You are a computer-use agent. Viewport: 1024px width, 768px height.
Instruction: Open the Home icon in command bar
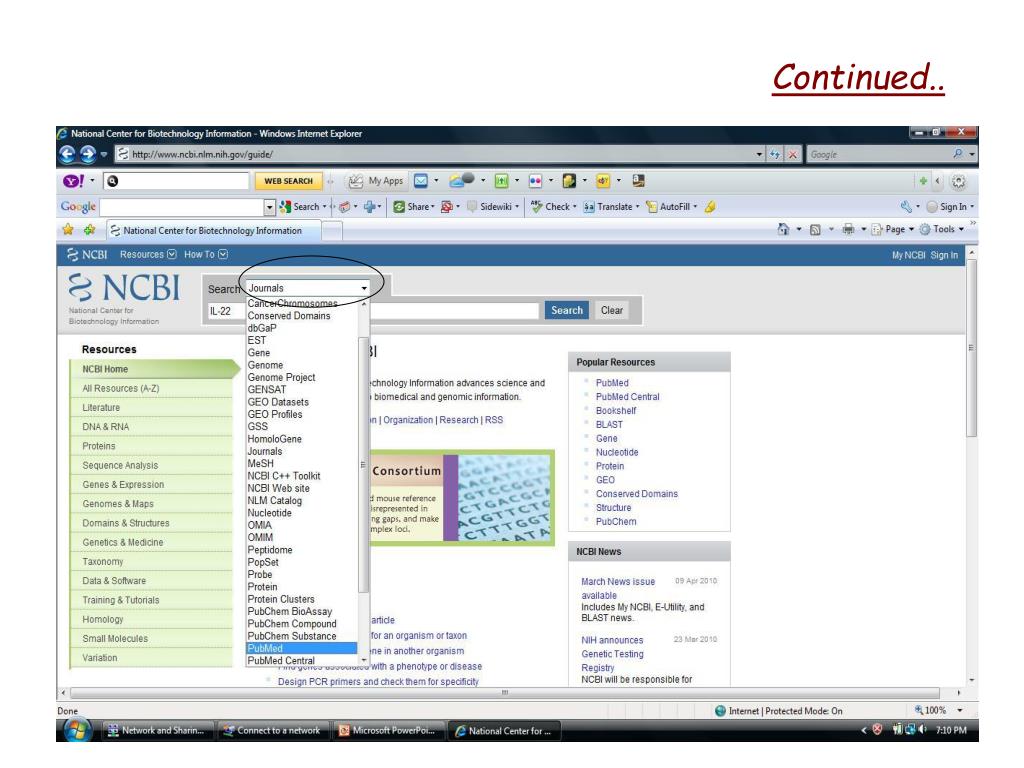click(783, 229)
